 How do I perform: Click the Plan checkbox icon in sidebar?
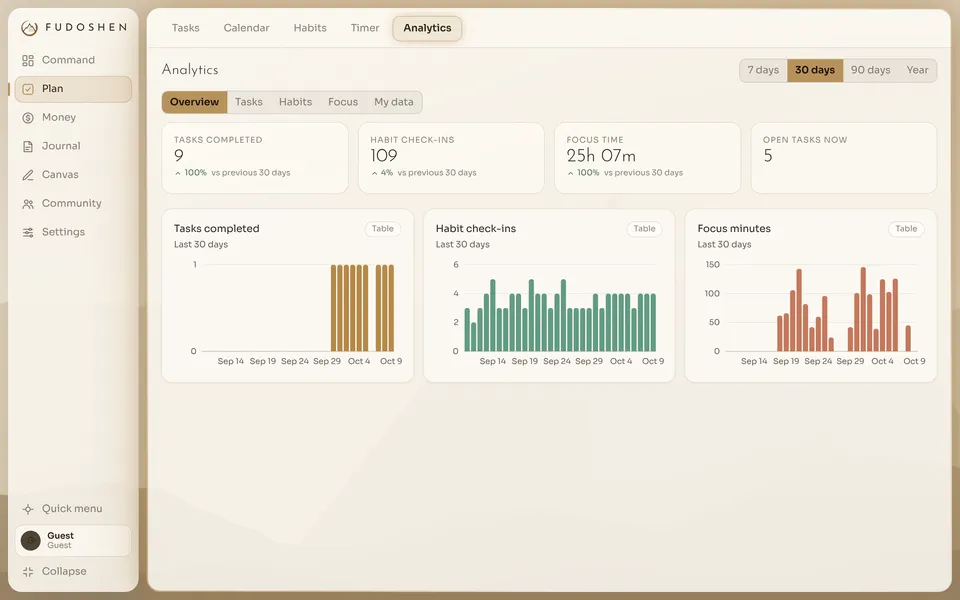(x=28, y=89)
